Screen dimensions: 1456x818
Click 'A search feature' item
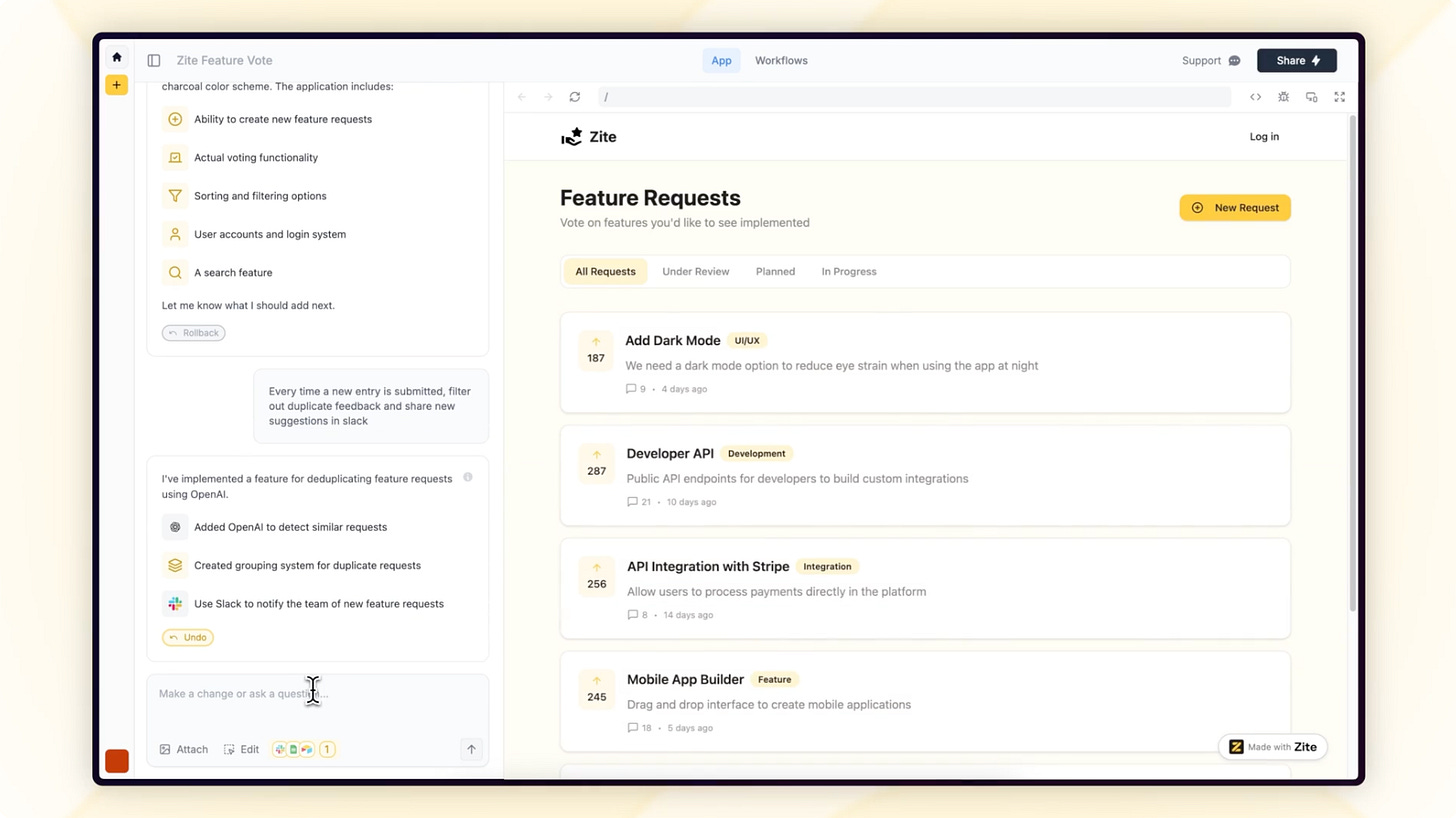coord(233,272)
